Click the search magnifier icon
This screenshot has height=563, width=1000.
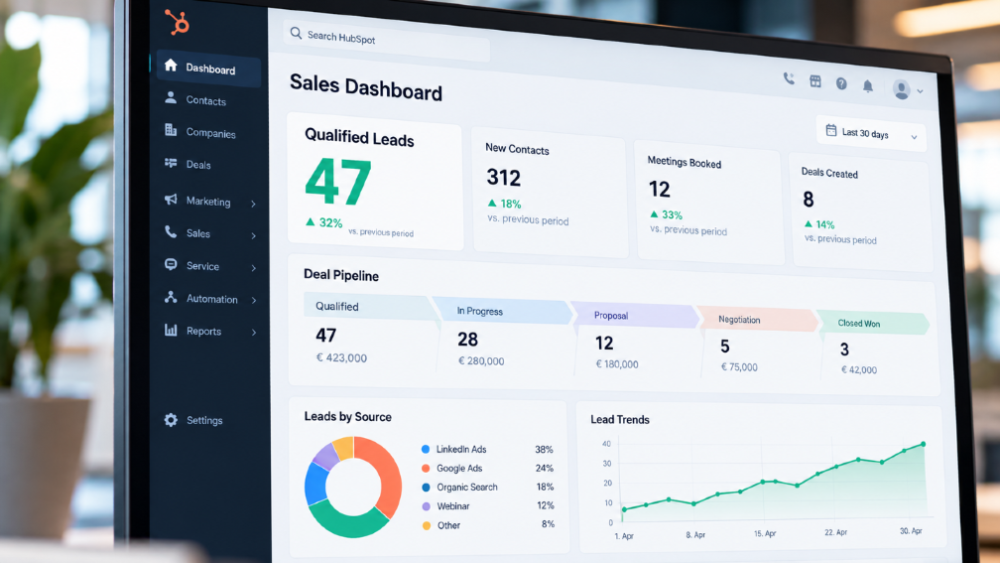tap(296, 33)
